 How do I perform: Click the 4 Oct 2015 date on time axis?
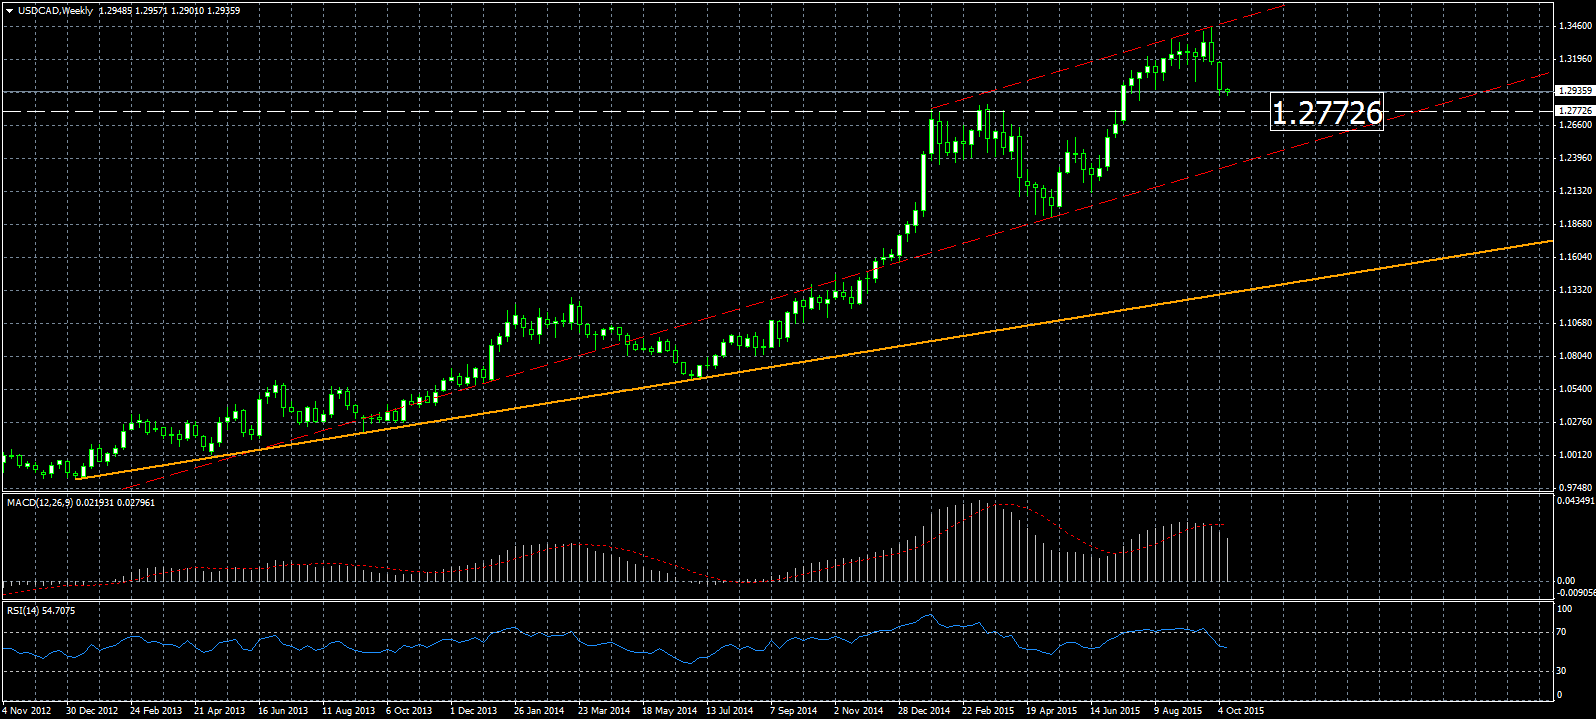coord(1240,711)
